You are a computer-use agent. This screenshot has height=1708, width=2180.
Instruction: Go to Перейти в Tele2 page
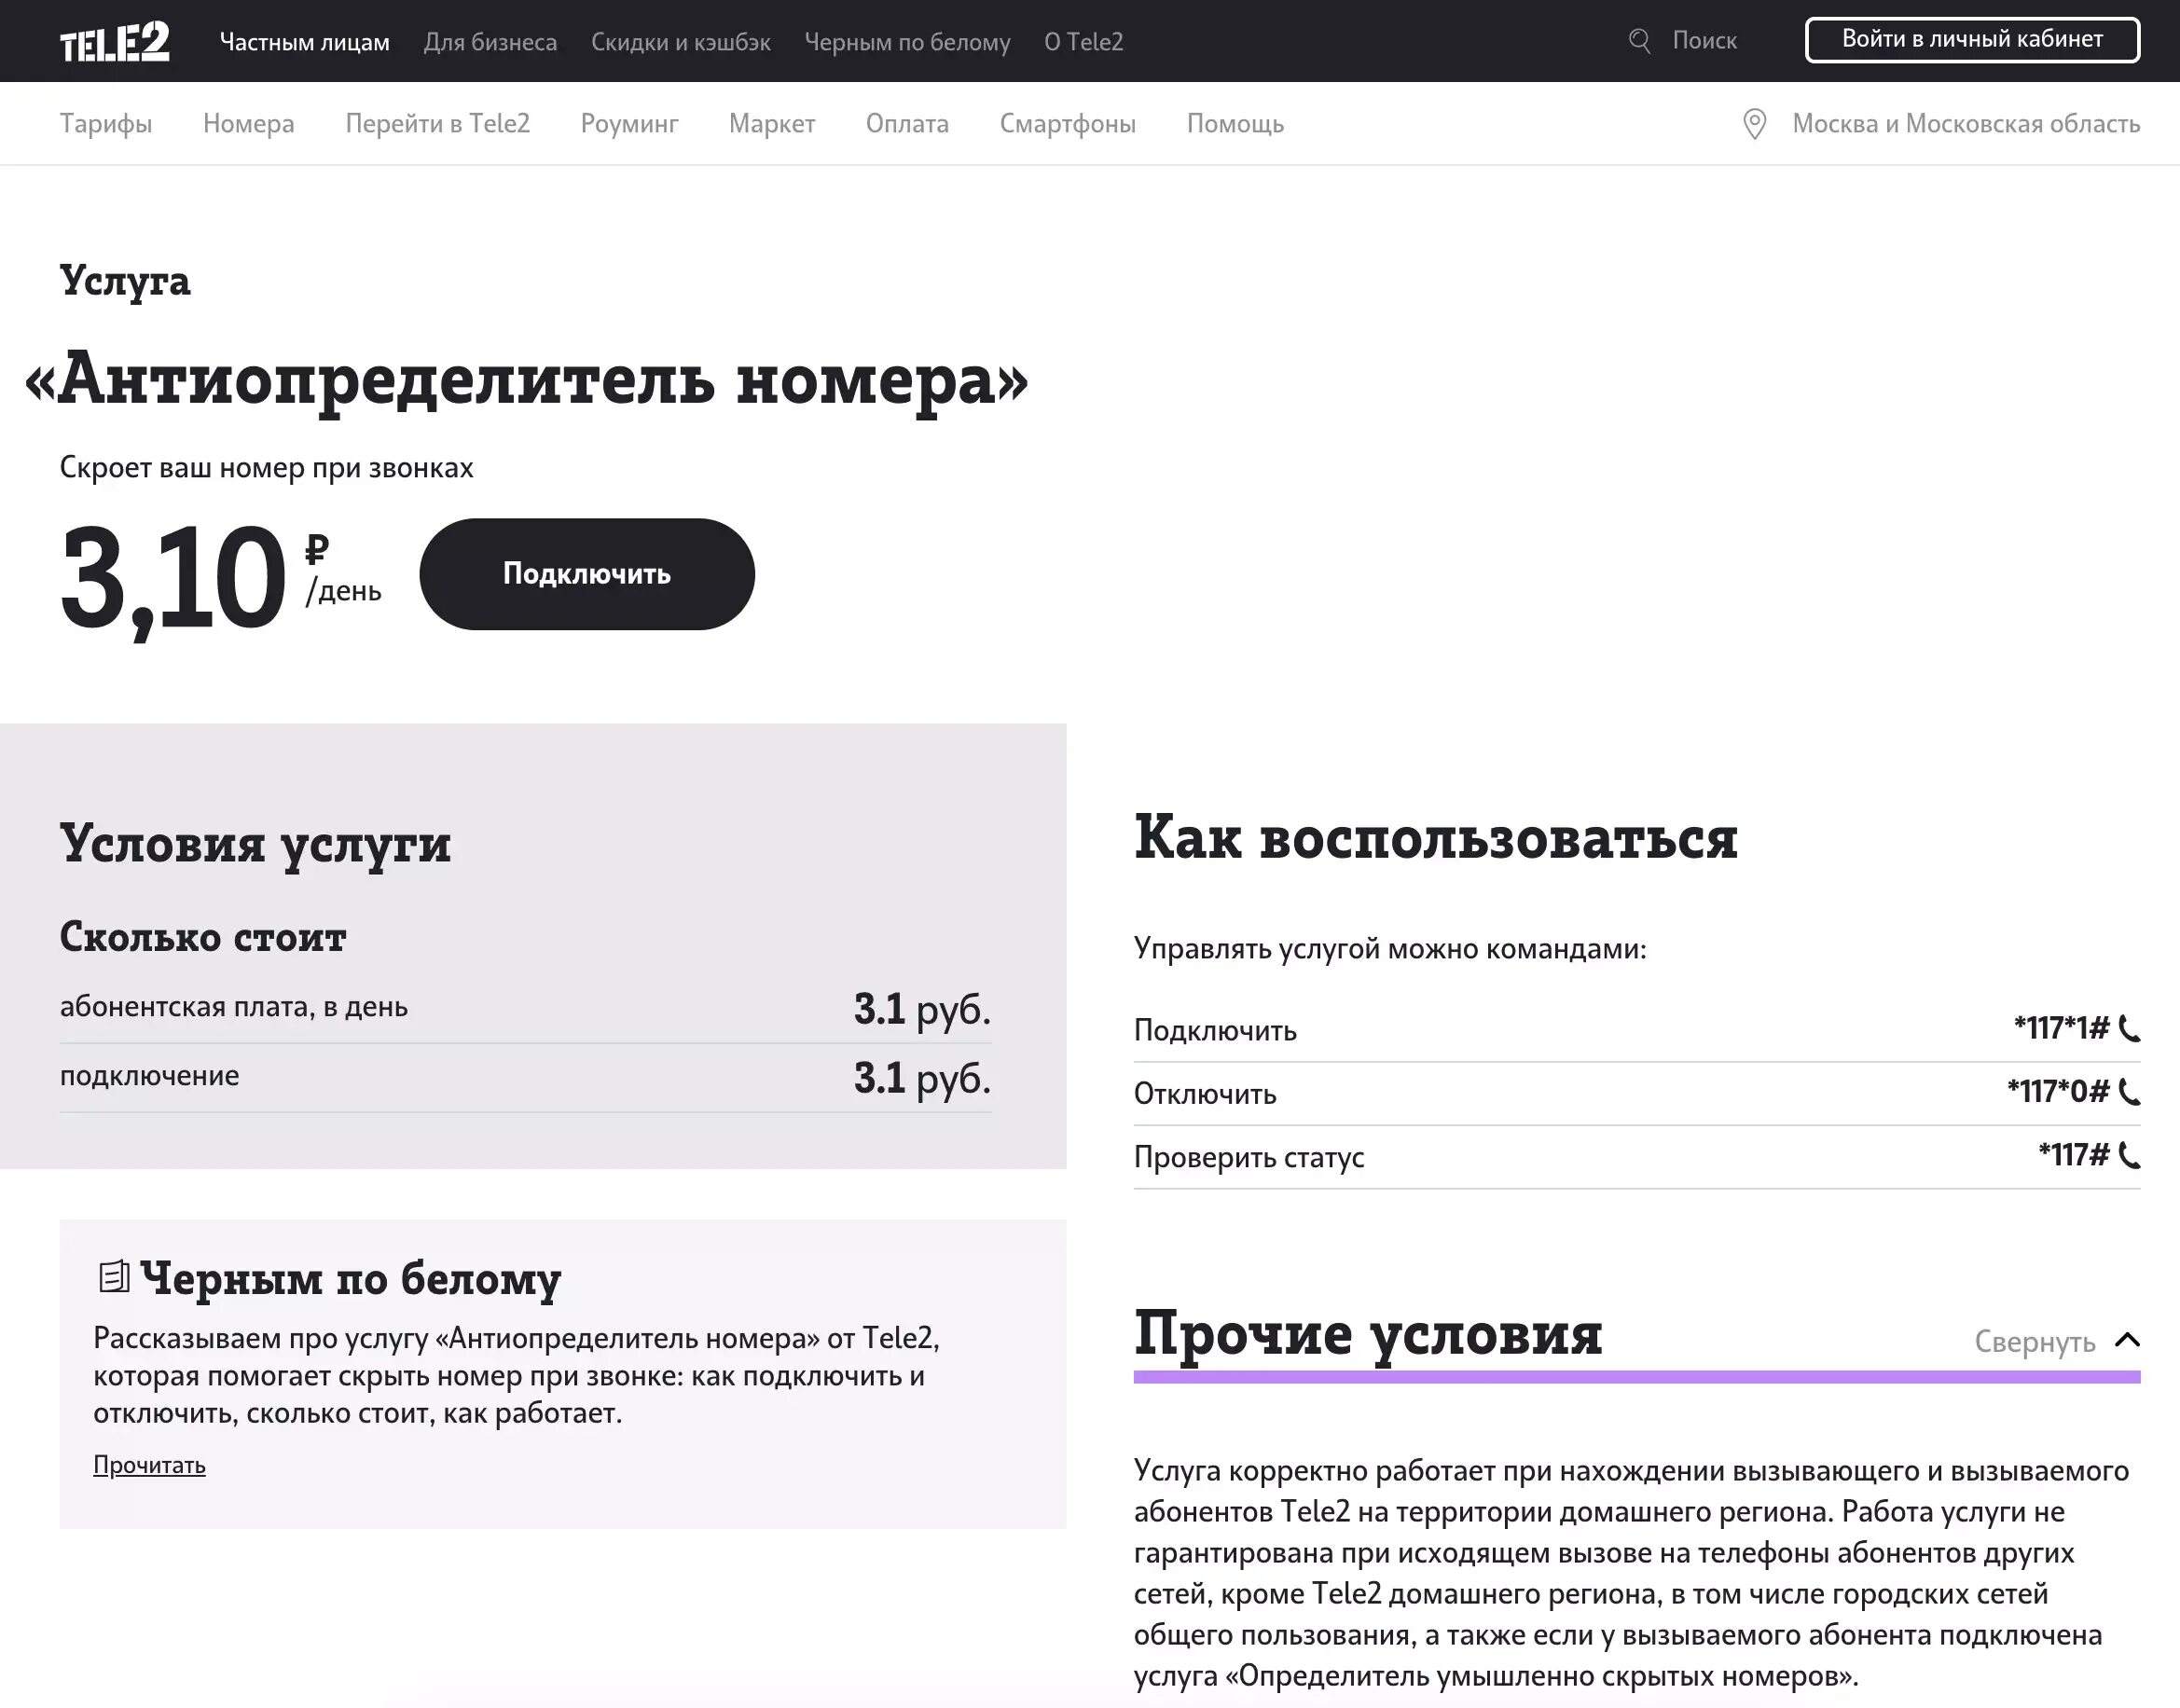[437, 124]
